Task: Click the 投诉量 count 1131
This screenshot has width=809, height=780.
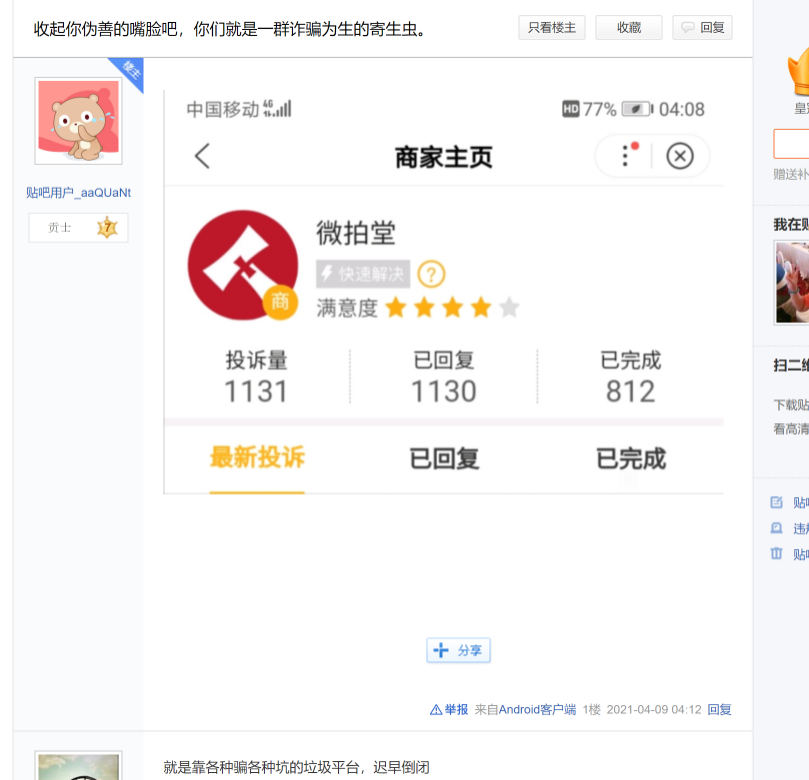Action: click(x=256, y=391)
